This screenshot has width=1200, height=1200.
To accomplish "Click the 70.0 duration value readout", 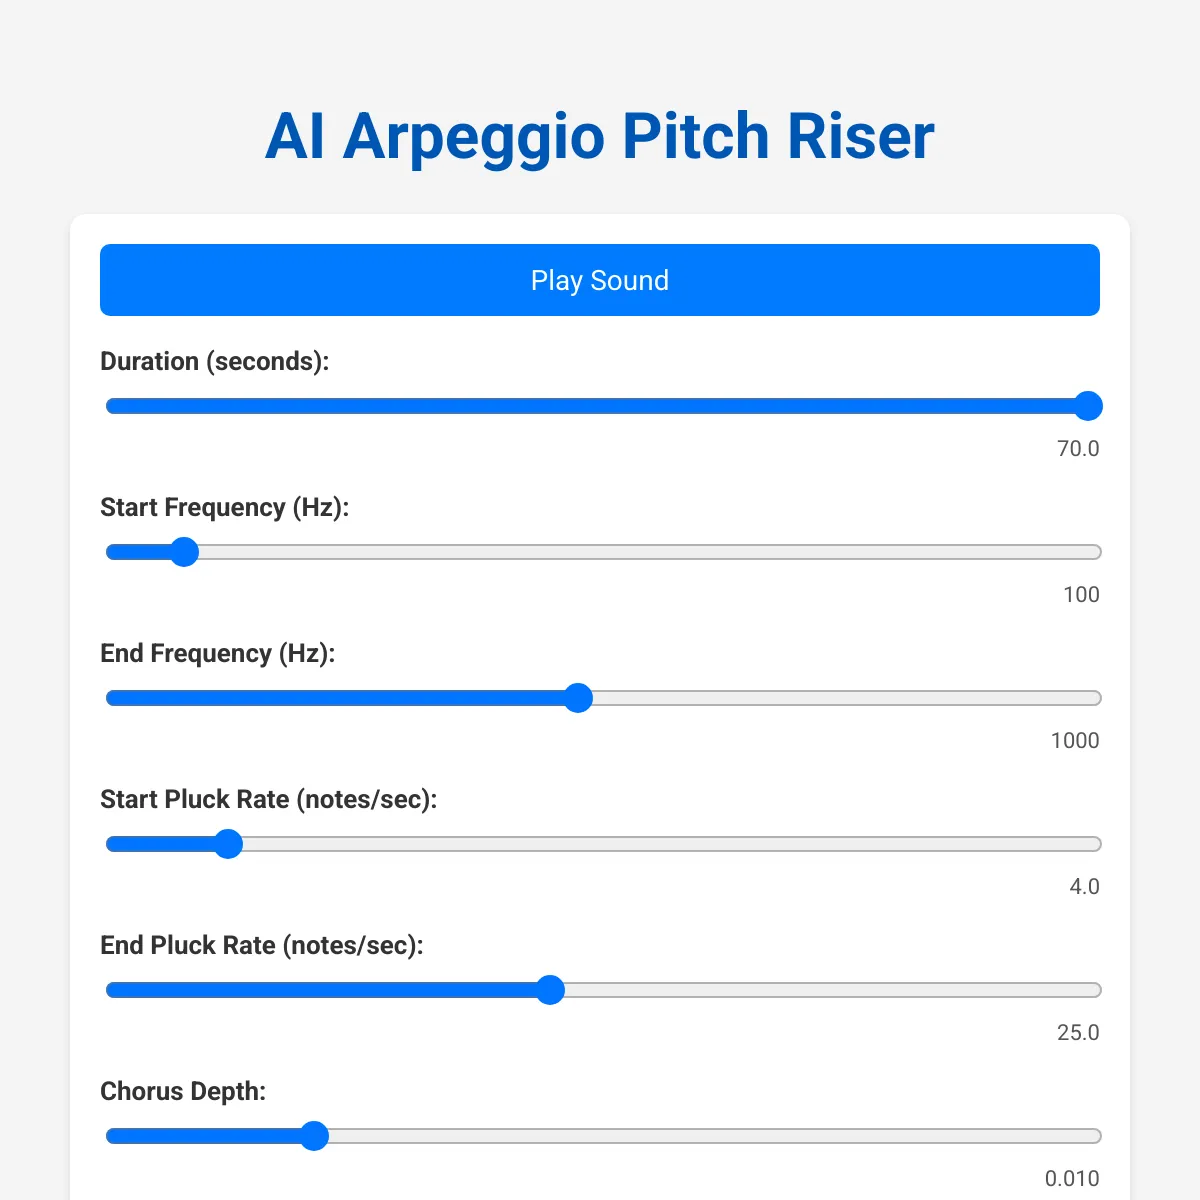I will pos(1078,449).
